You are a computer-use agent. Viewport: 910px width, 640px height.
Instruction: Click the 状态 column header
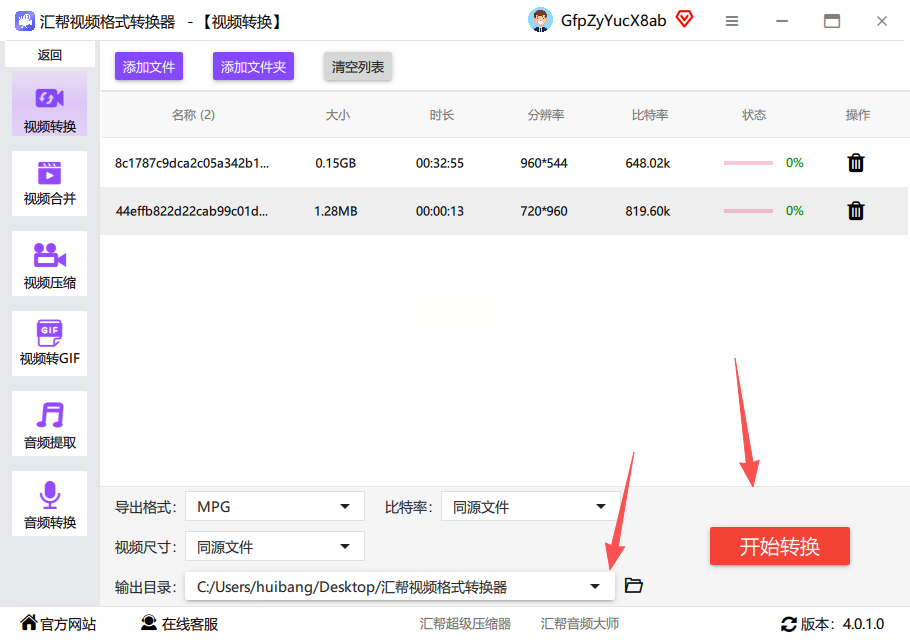tap(754, 115)
